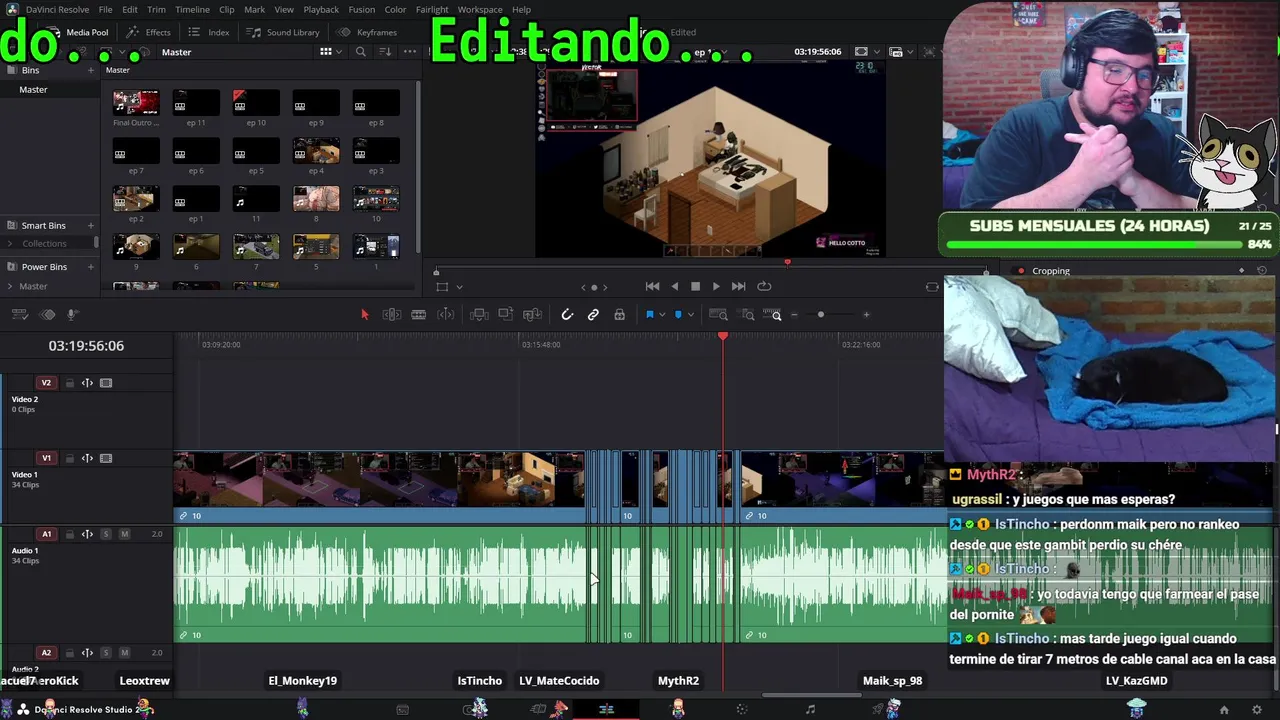Open the Index panel
The width and height of the screenshot is (1280, 720).
209,32
